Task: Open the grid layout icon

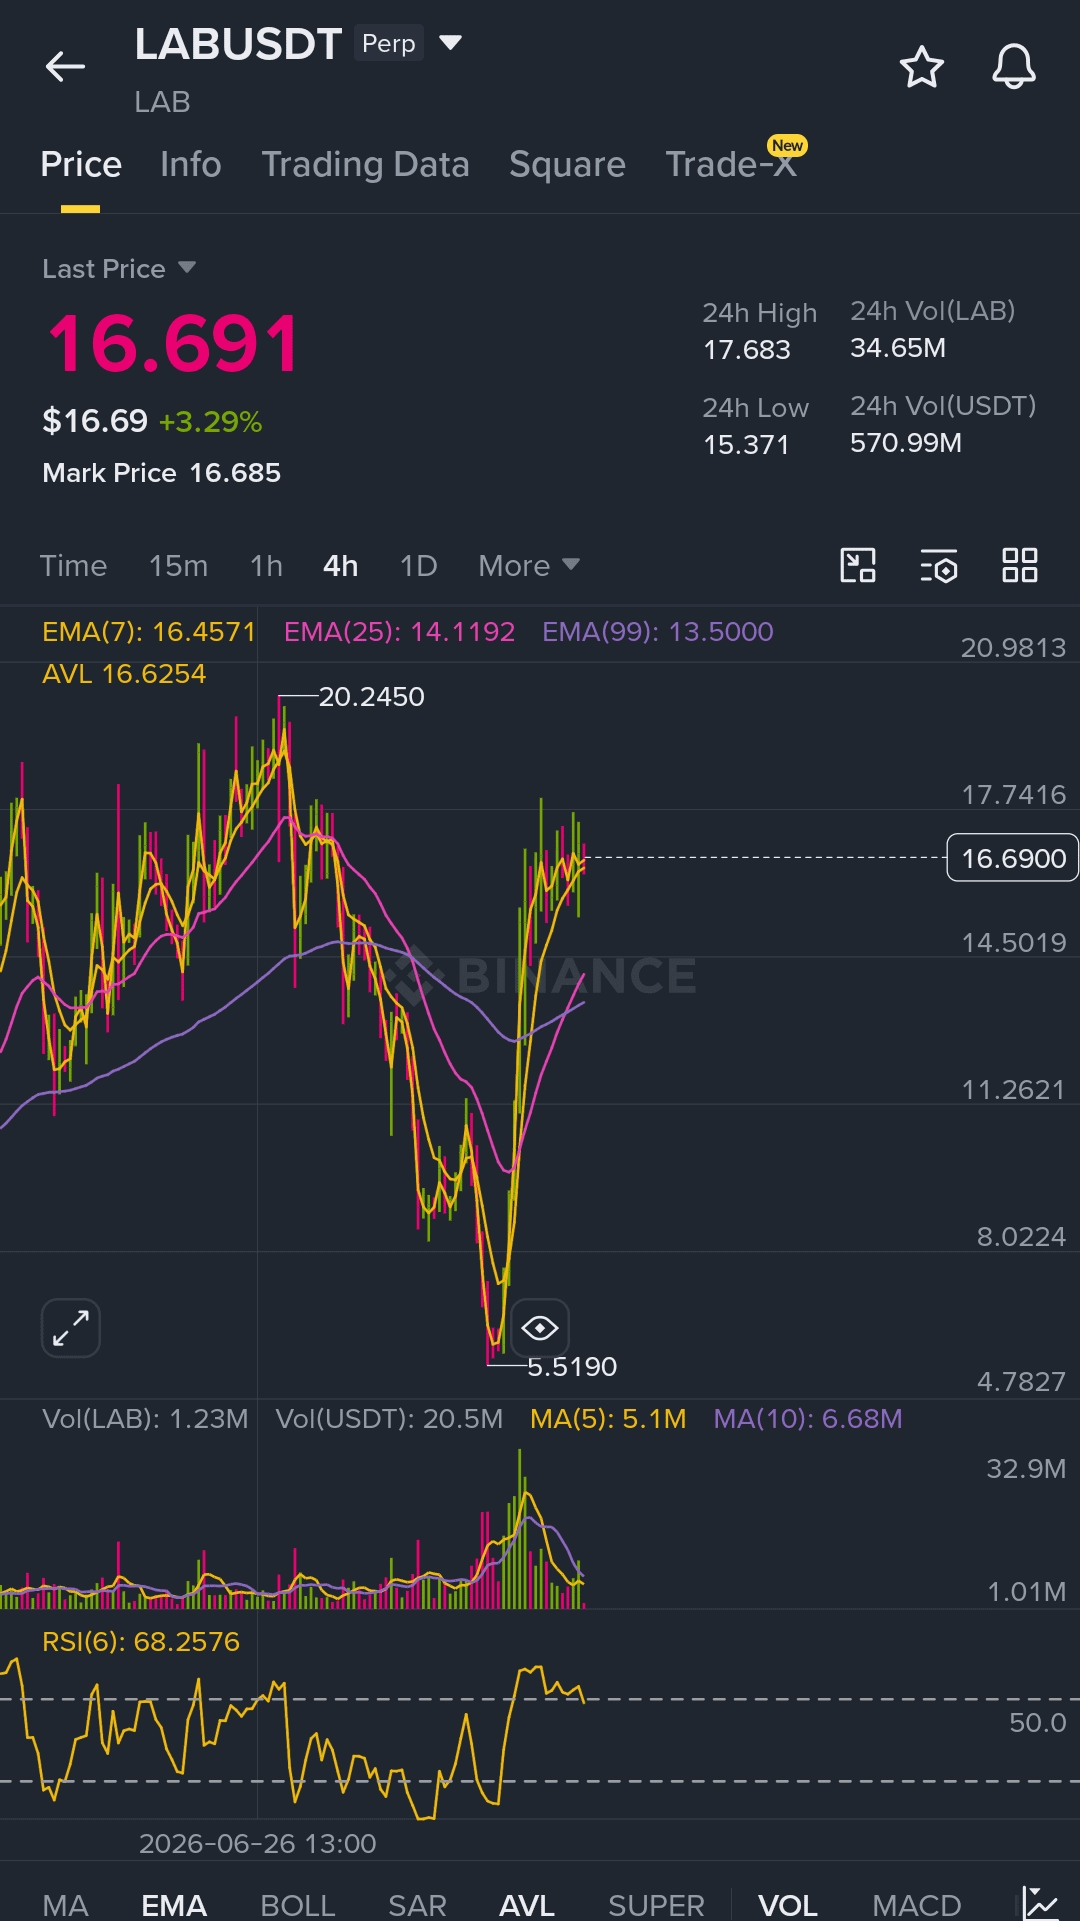Action: (x=1020, y=565)
